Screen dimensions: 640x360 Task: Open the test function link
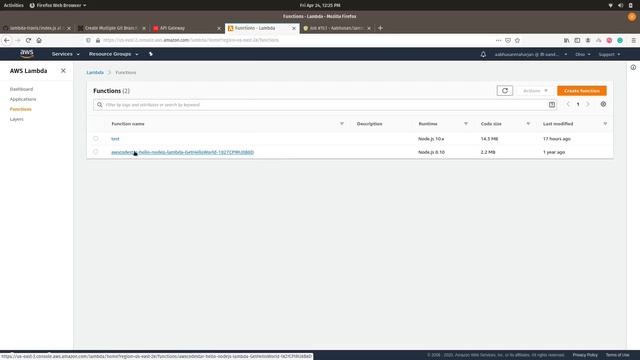(x=115, y=139)
